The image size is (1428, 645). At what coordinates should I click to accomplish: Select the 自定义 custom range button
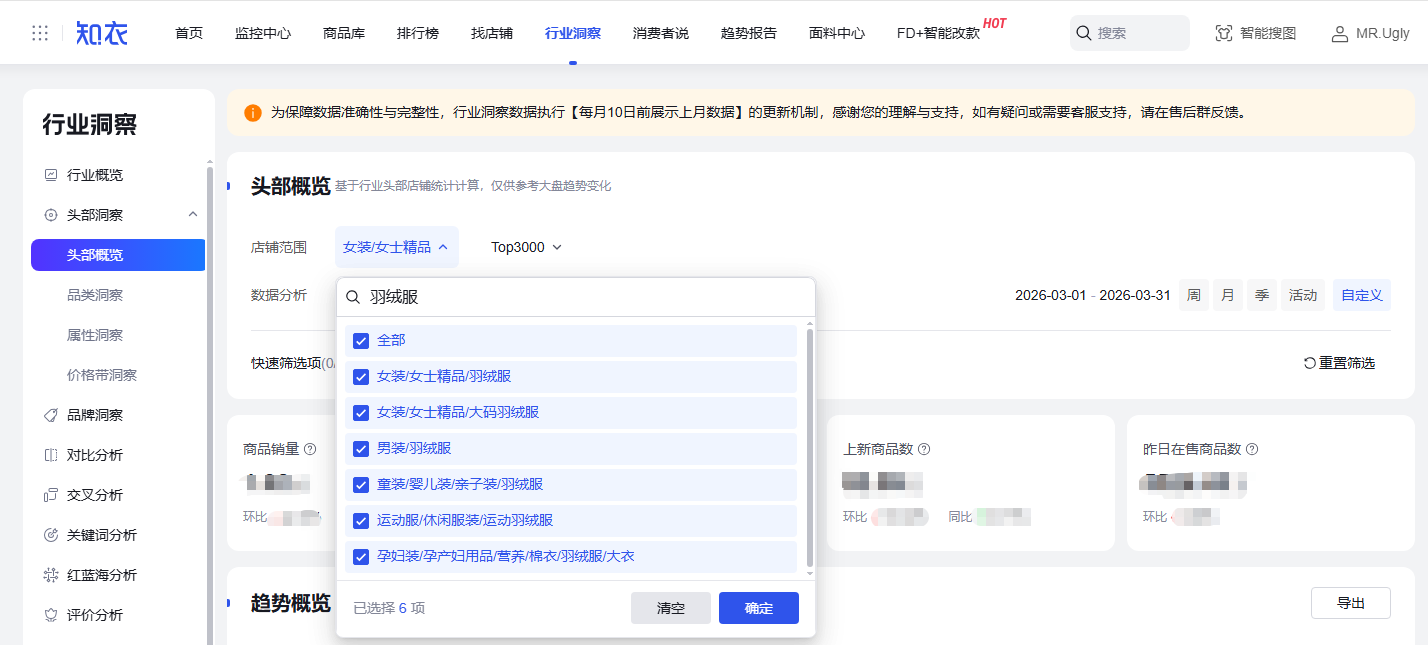tap(1362, 295)
